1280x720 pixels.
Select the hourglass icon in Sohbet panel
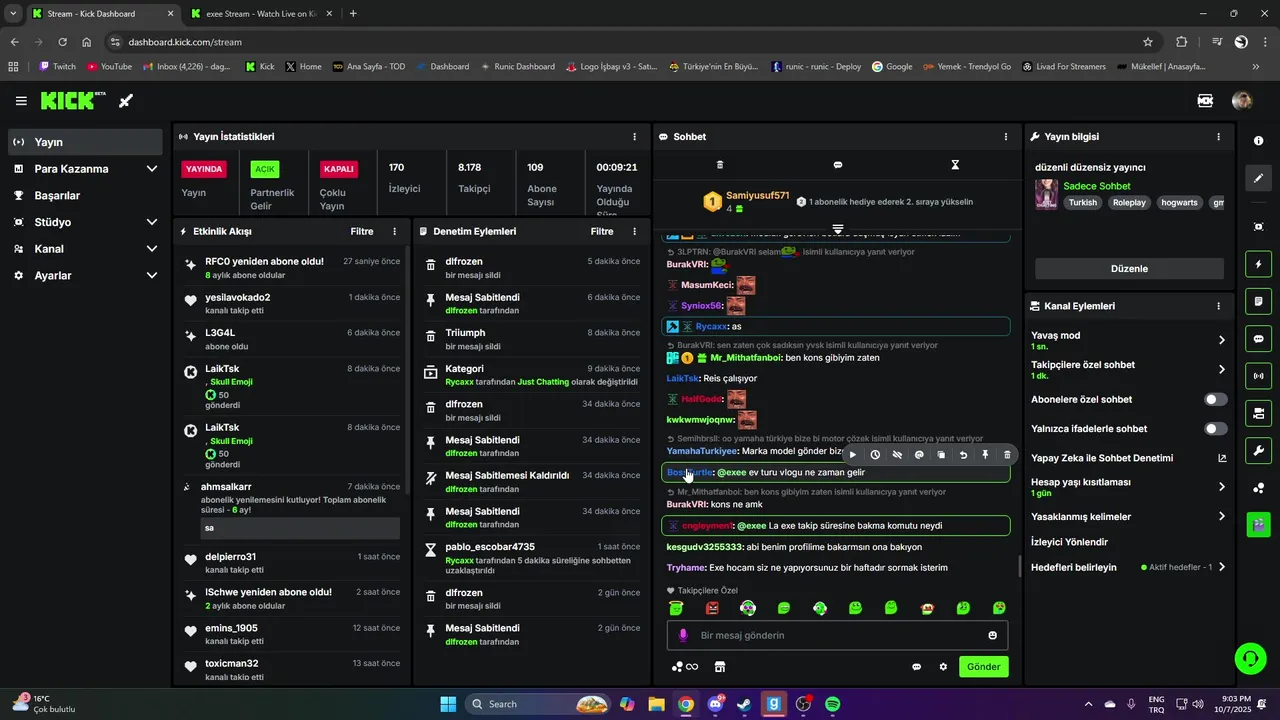click(x=955, y=165)
